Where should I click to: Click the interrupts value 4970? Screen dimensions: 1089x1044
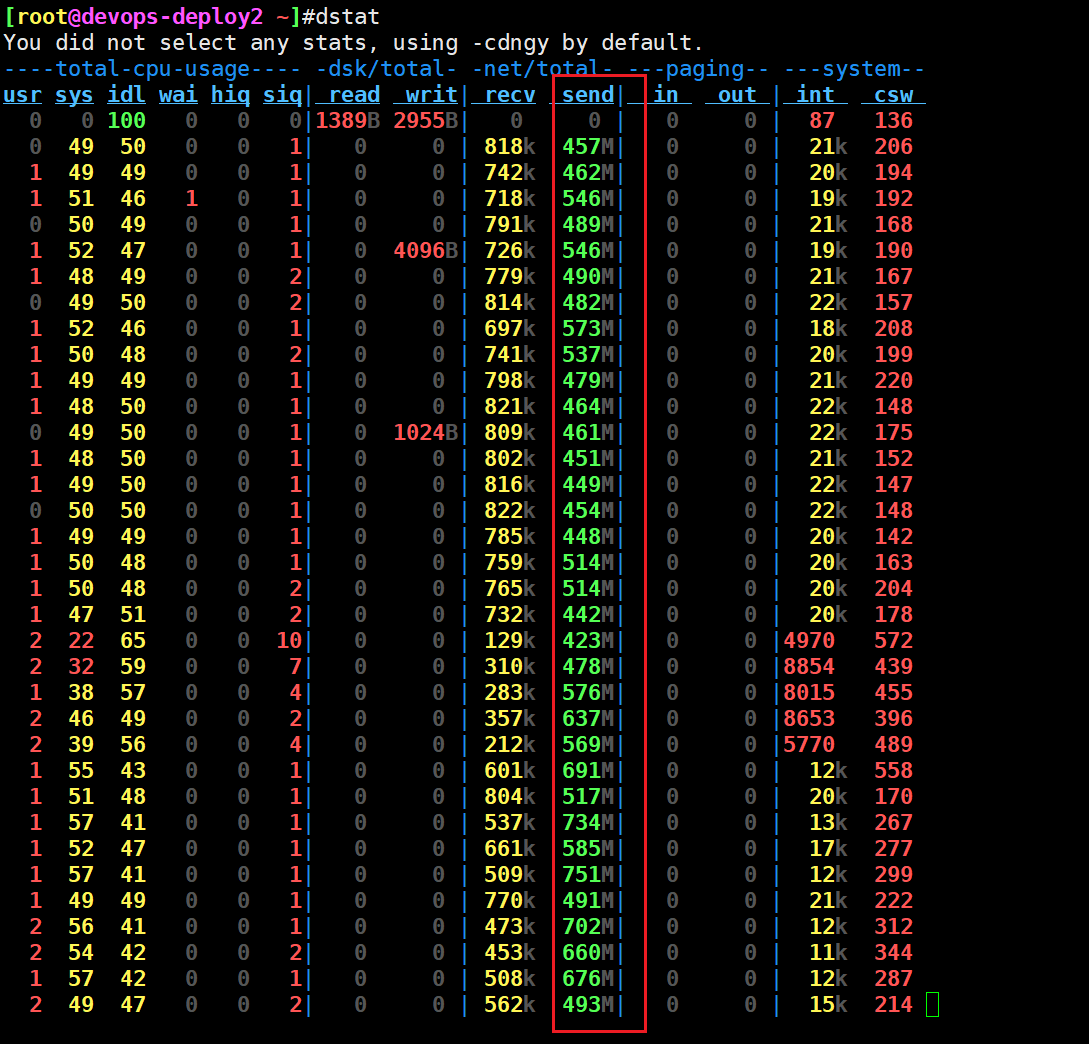[x=809, y=640]
